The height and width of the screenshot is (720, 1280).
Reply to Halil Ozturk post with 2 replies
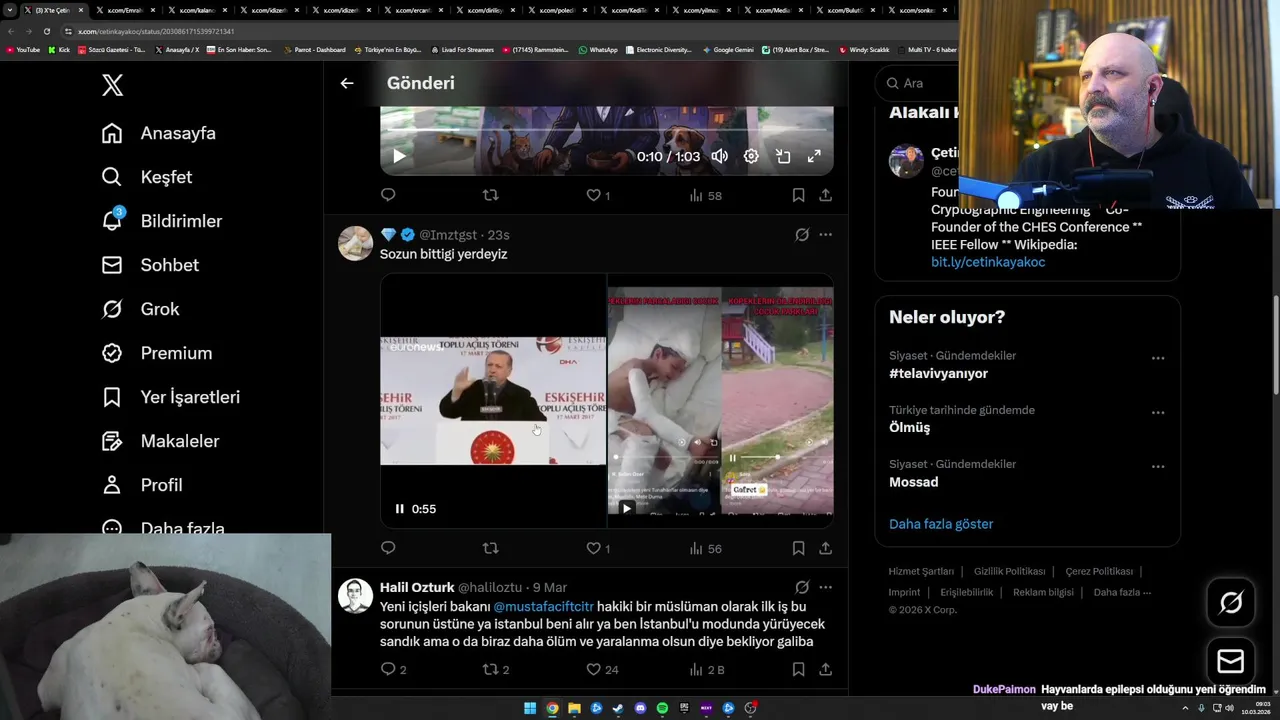393,669
